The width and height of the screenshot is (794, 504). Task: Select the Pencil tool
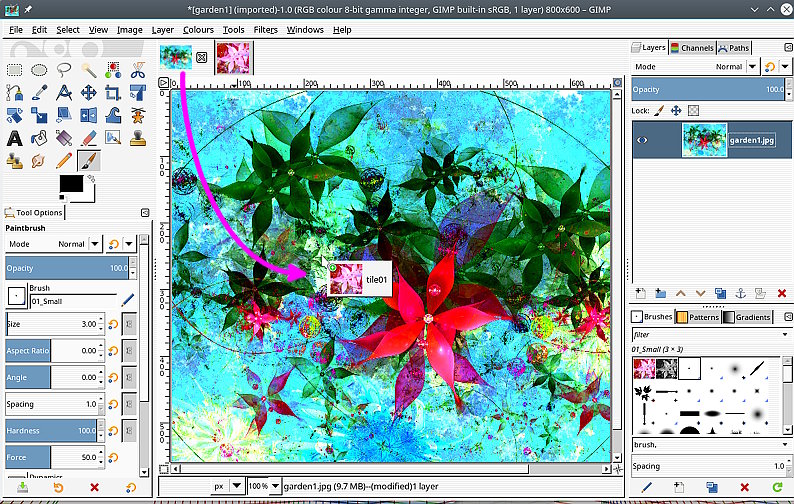pyautogui.click(x=64, y=161)
